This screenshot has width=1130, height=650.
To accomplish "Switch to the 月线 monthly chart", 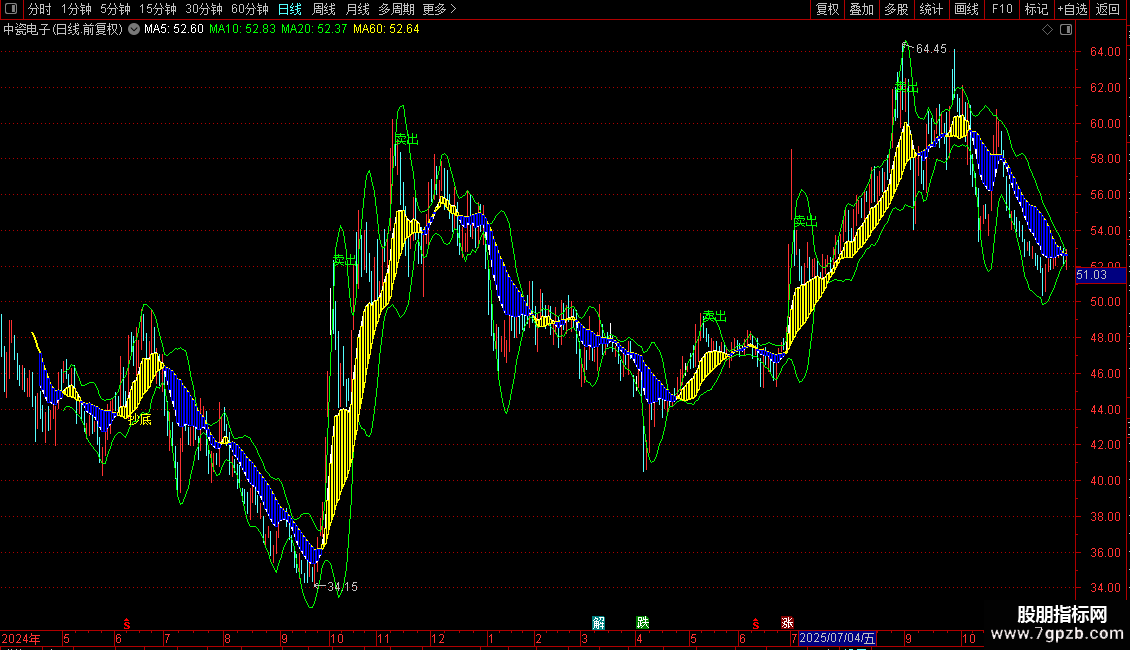I will (x=357, y=9).
